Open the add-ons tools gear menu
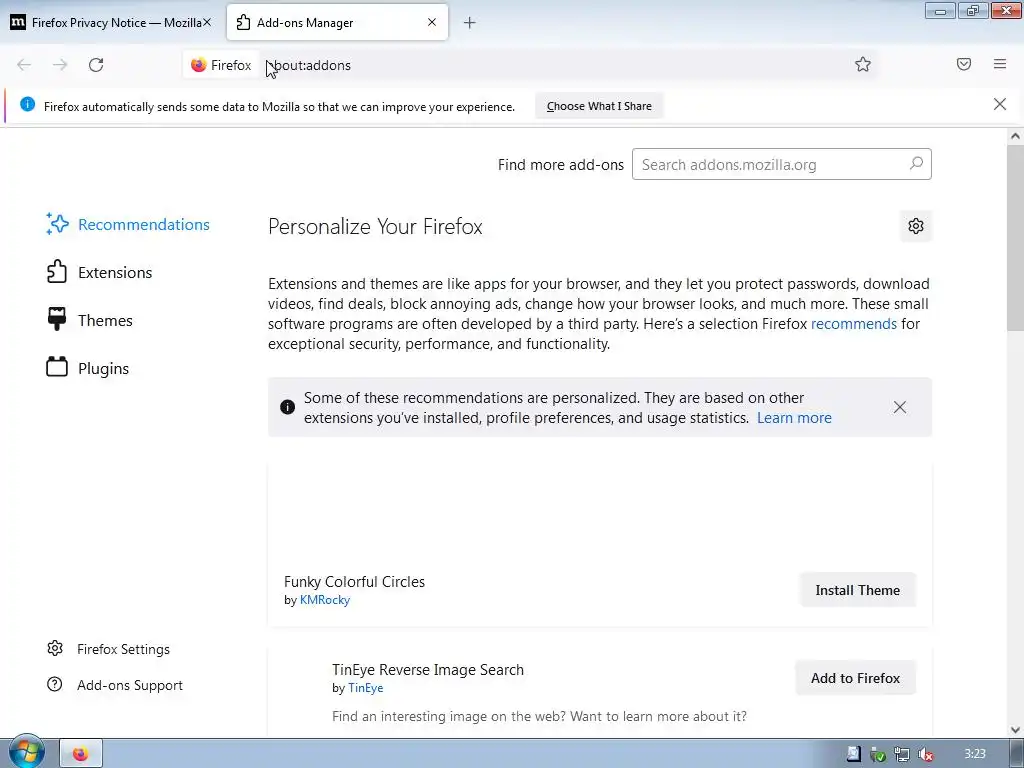This screenshot has height=768, width=1024. (x=916, y=226)
